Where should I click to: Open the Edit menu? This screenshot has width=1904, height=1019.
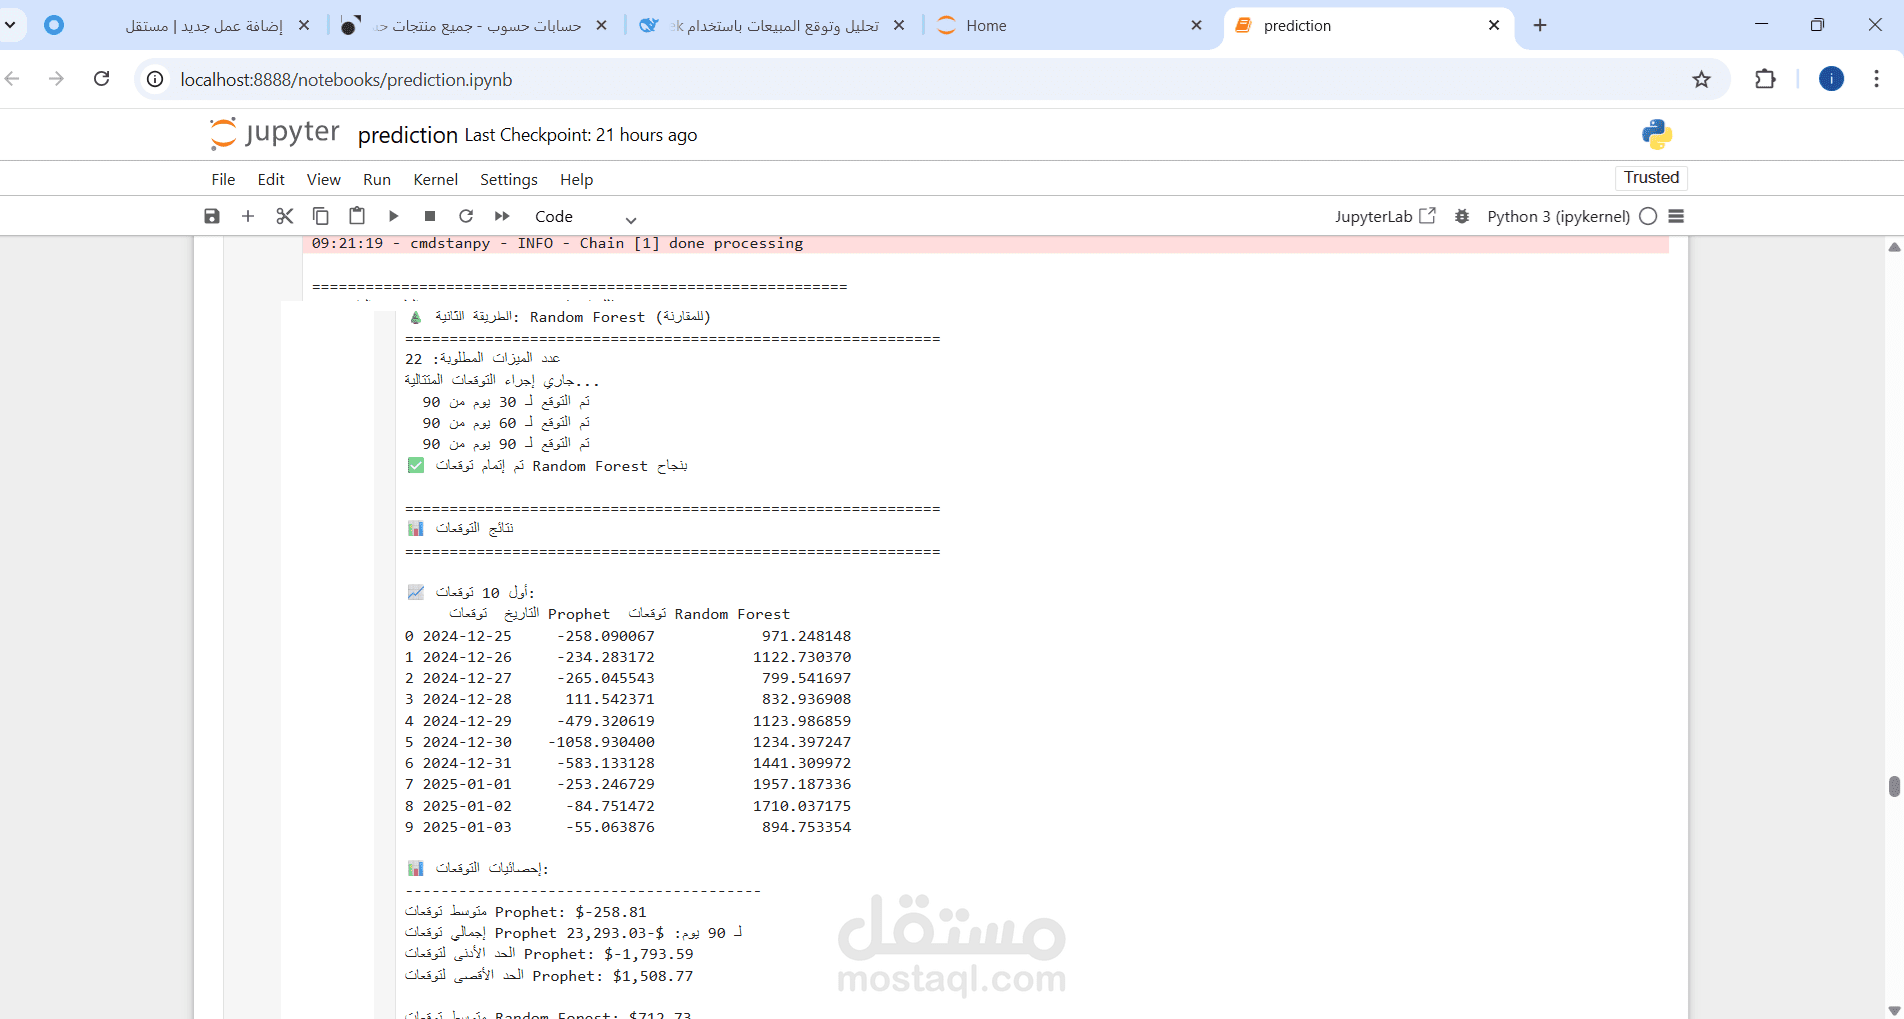pyautogui.click(x=271, y=180)
